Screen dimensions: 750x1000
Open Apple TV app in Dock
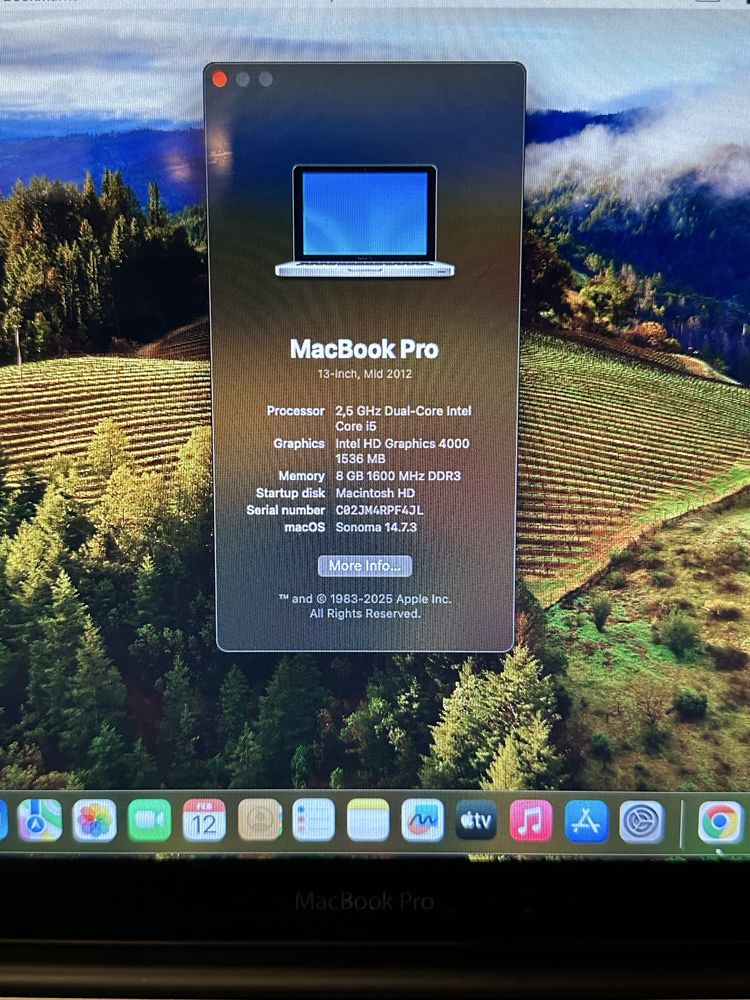point(476,820)
